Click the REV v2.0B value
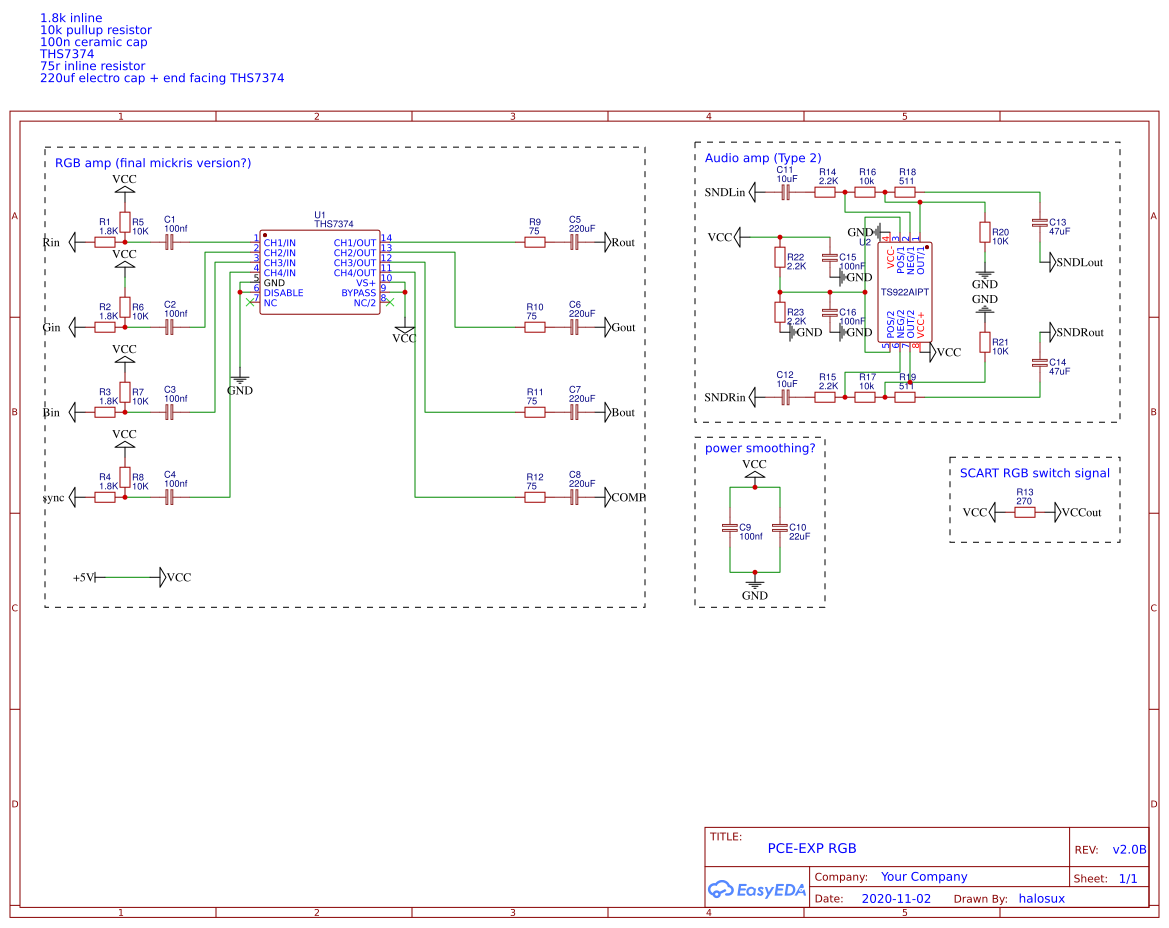 pyautogui.click(x=1129, y=849)
